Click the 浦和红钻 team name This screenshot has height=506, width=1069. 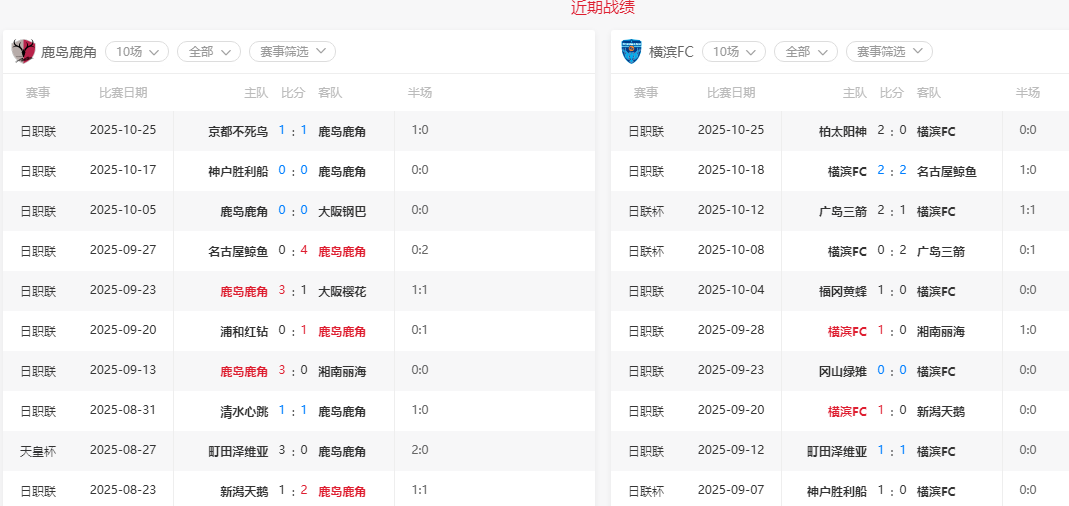(x=244, y=331)
